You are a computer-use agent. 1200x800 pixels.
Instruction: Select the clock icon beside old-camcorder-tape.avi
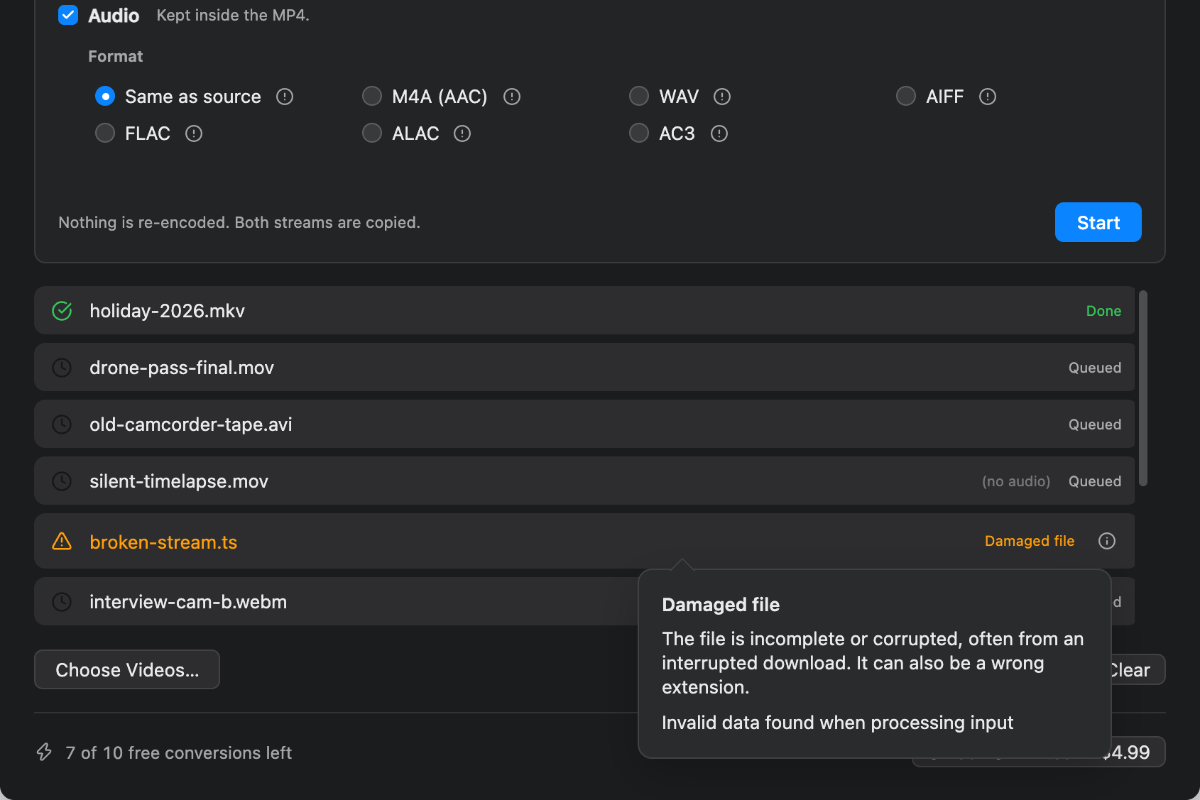click(x=62, y=425)
